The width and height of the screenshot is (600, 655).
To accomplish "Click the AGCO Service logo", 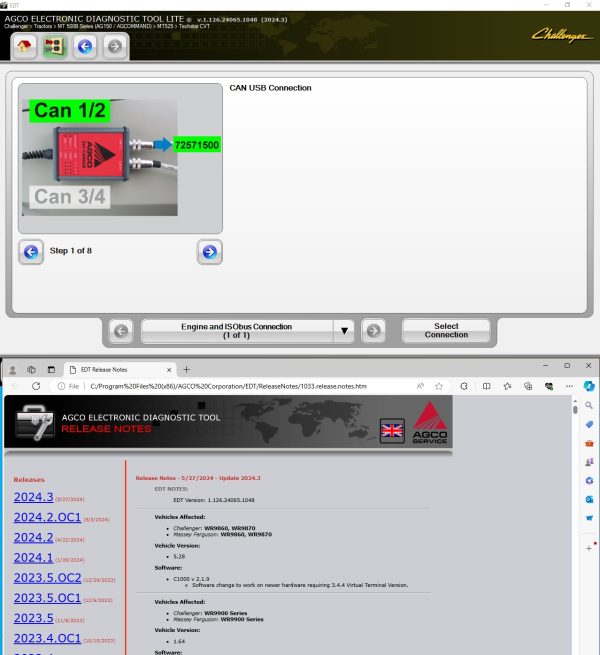I will click(x=430, y=423).
